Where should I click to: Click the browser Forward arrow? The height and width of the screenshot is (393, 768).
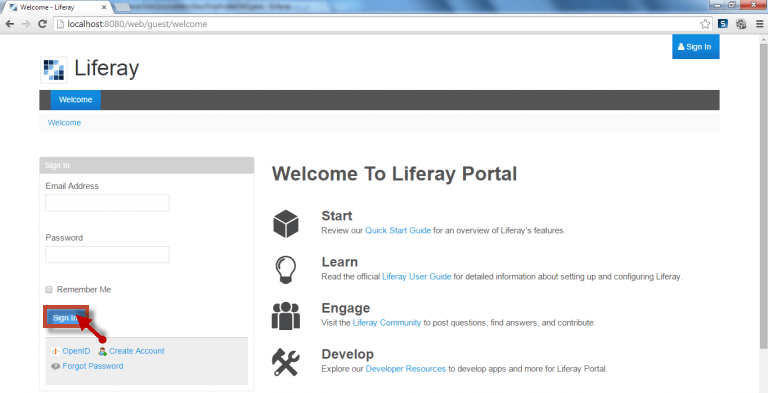[26, 24]
